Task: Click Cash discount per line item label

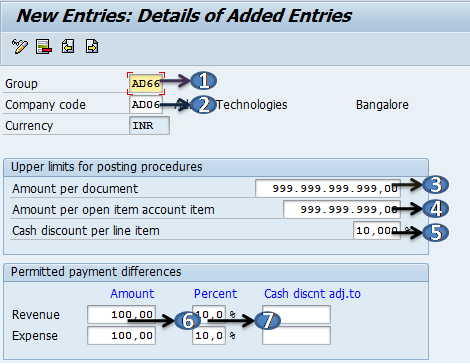Action: [86, 231]
